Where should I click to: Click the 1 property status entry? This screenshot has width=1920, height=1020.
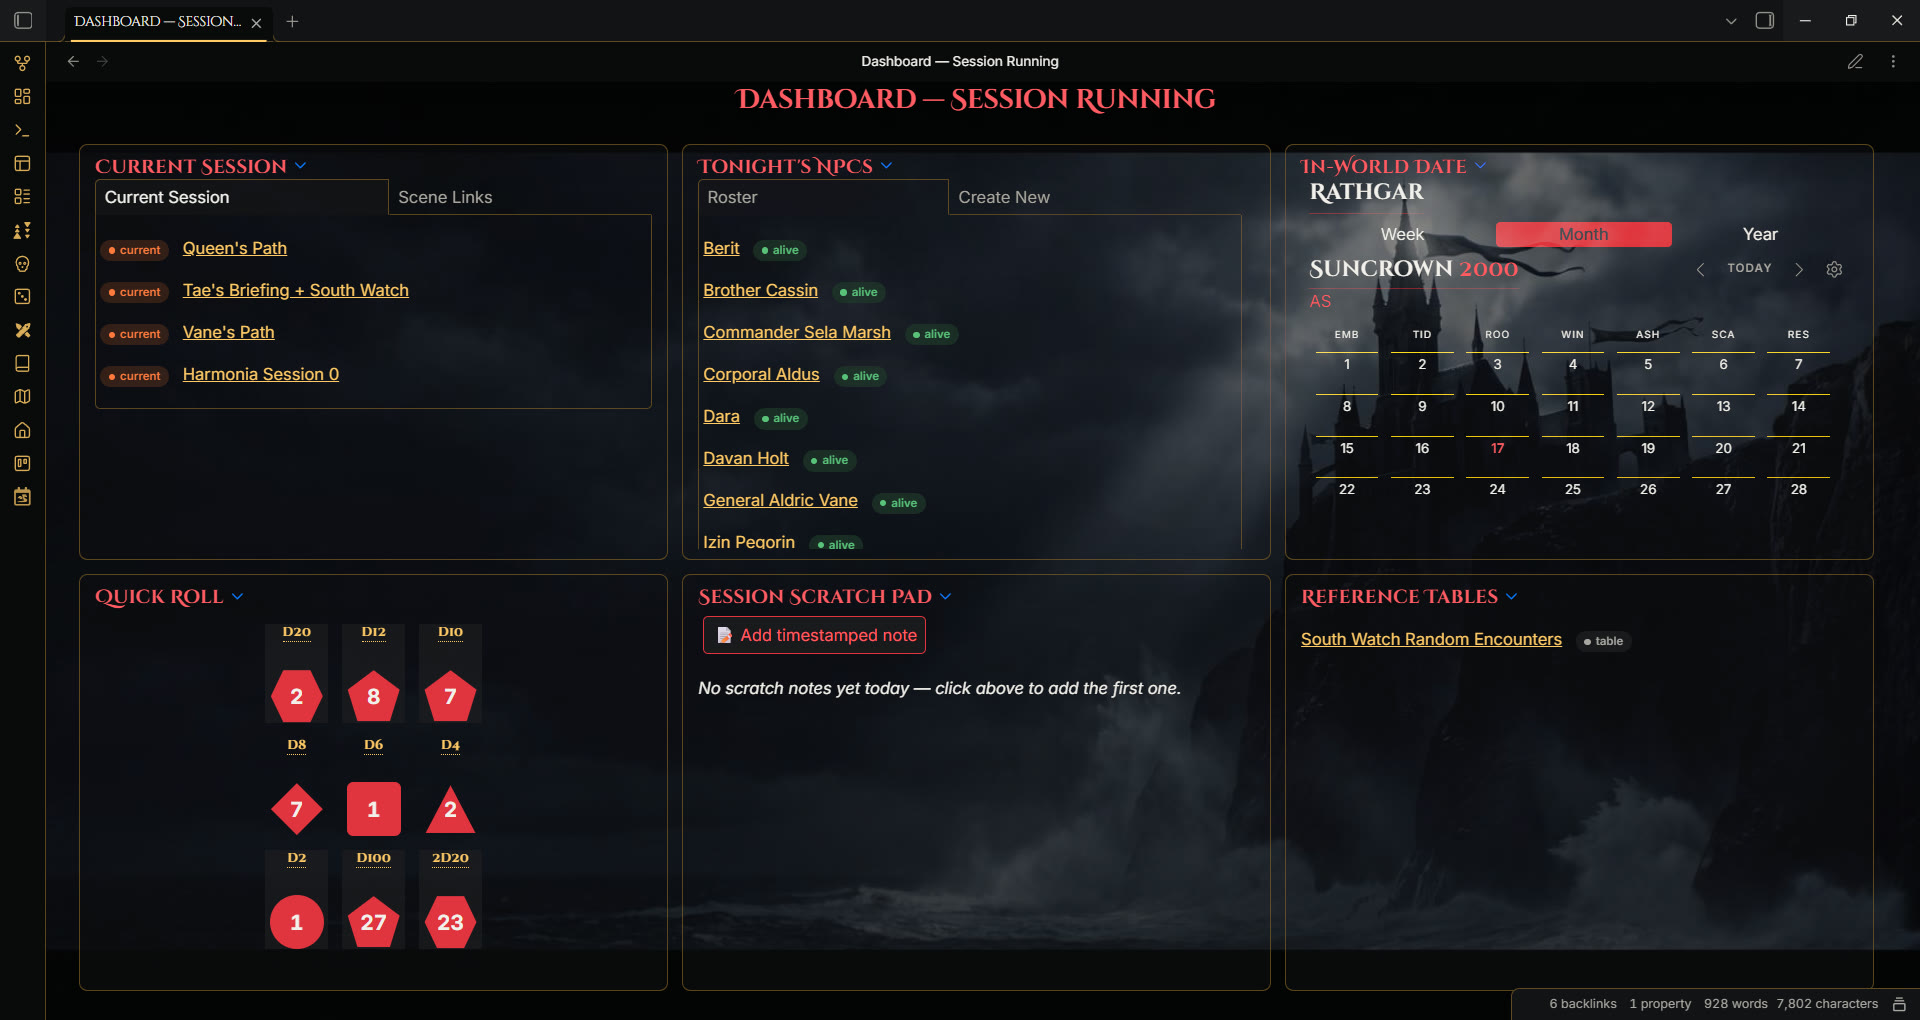[1660, 1004]
